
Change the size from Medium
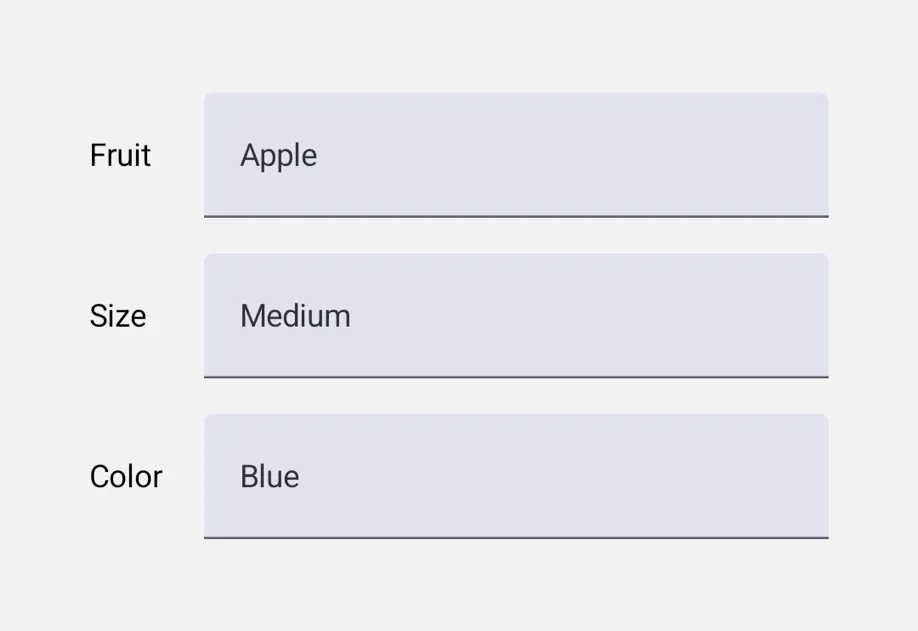516,316
